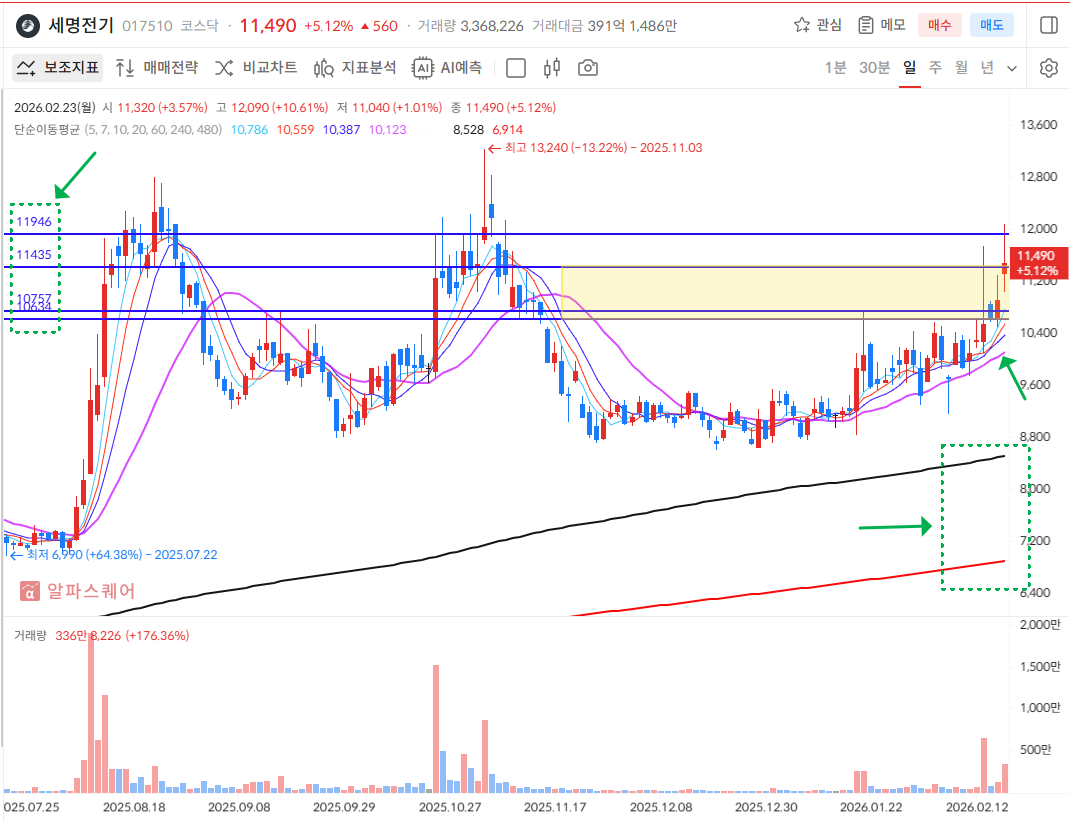Screen dimensions: 1070x822
Task: Open chart settings gear icon
Action: pyautogui.click(x=1048, y=68)
